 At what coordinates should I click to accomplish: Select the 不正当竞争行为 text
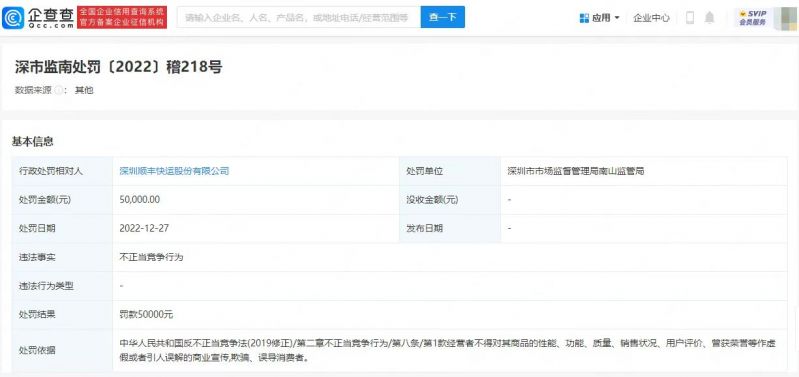pos(151,257)
